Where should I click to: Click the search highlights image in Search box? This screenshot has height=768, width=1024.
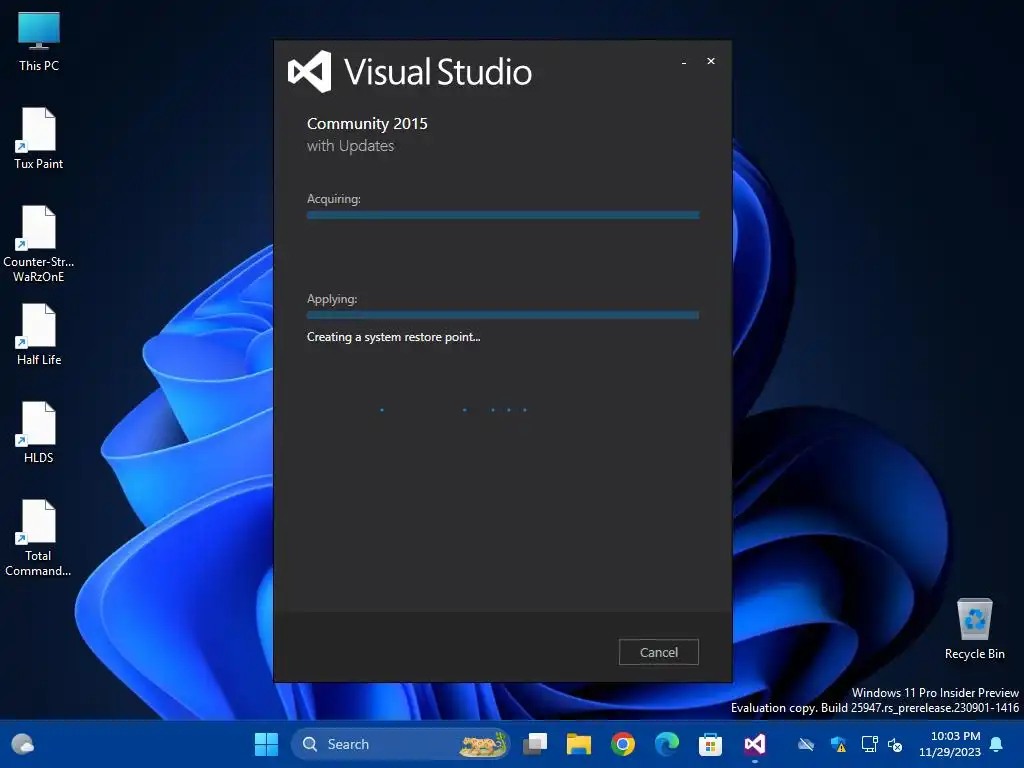pos(483,744)
